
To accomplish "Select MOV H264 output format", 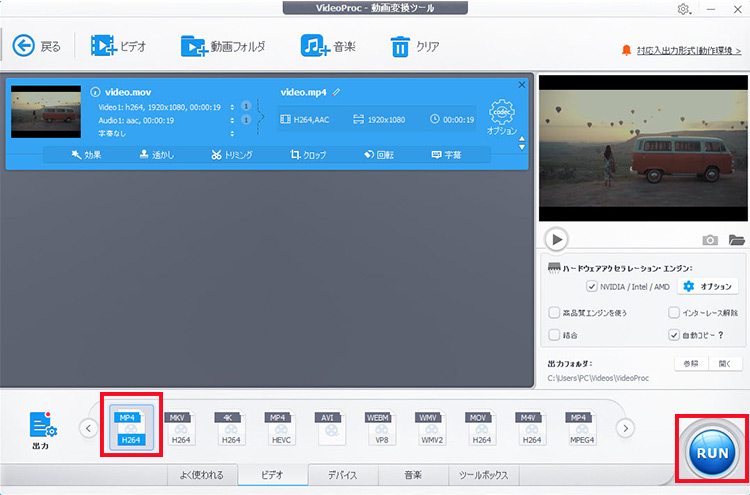I will [x=481, y=428].
